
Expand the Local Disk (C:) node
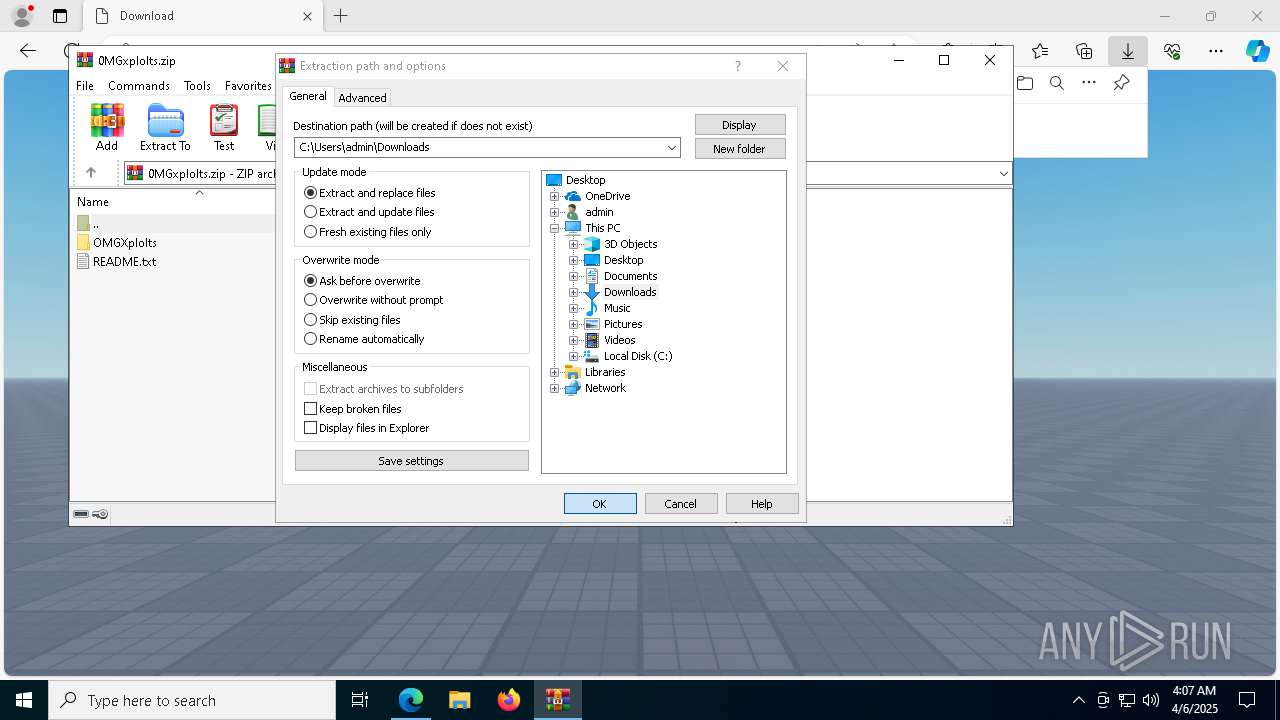[x=574, y=356]
